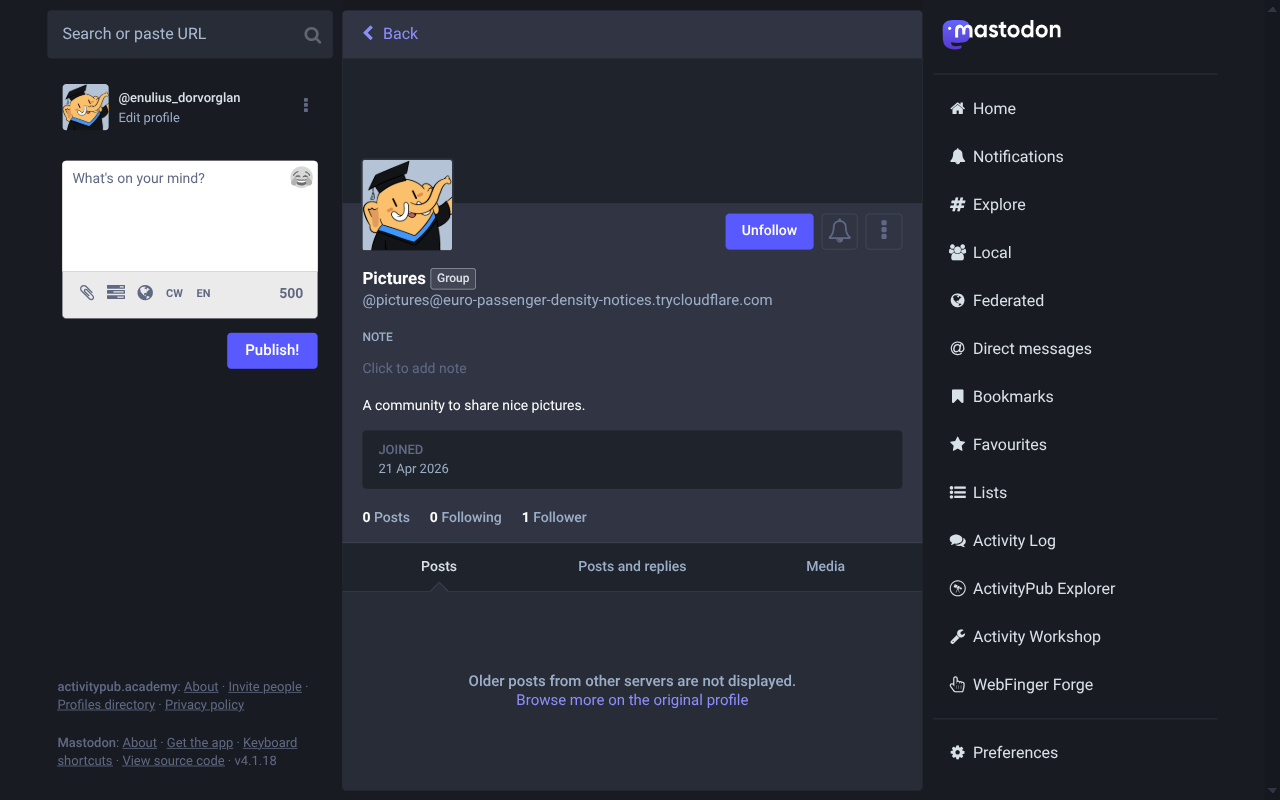Open the WebFinger Forge tool
This screenshot has width=1280, height=800.
tap(1032, 684)
